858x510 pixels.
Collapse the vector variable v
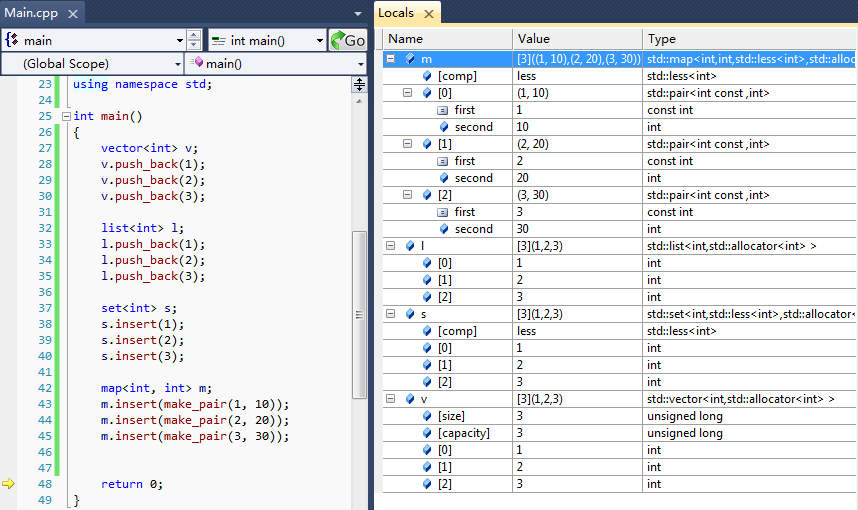391,398
